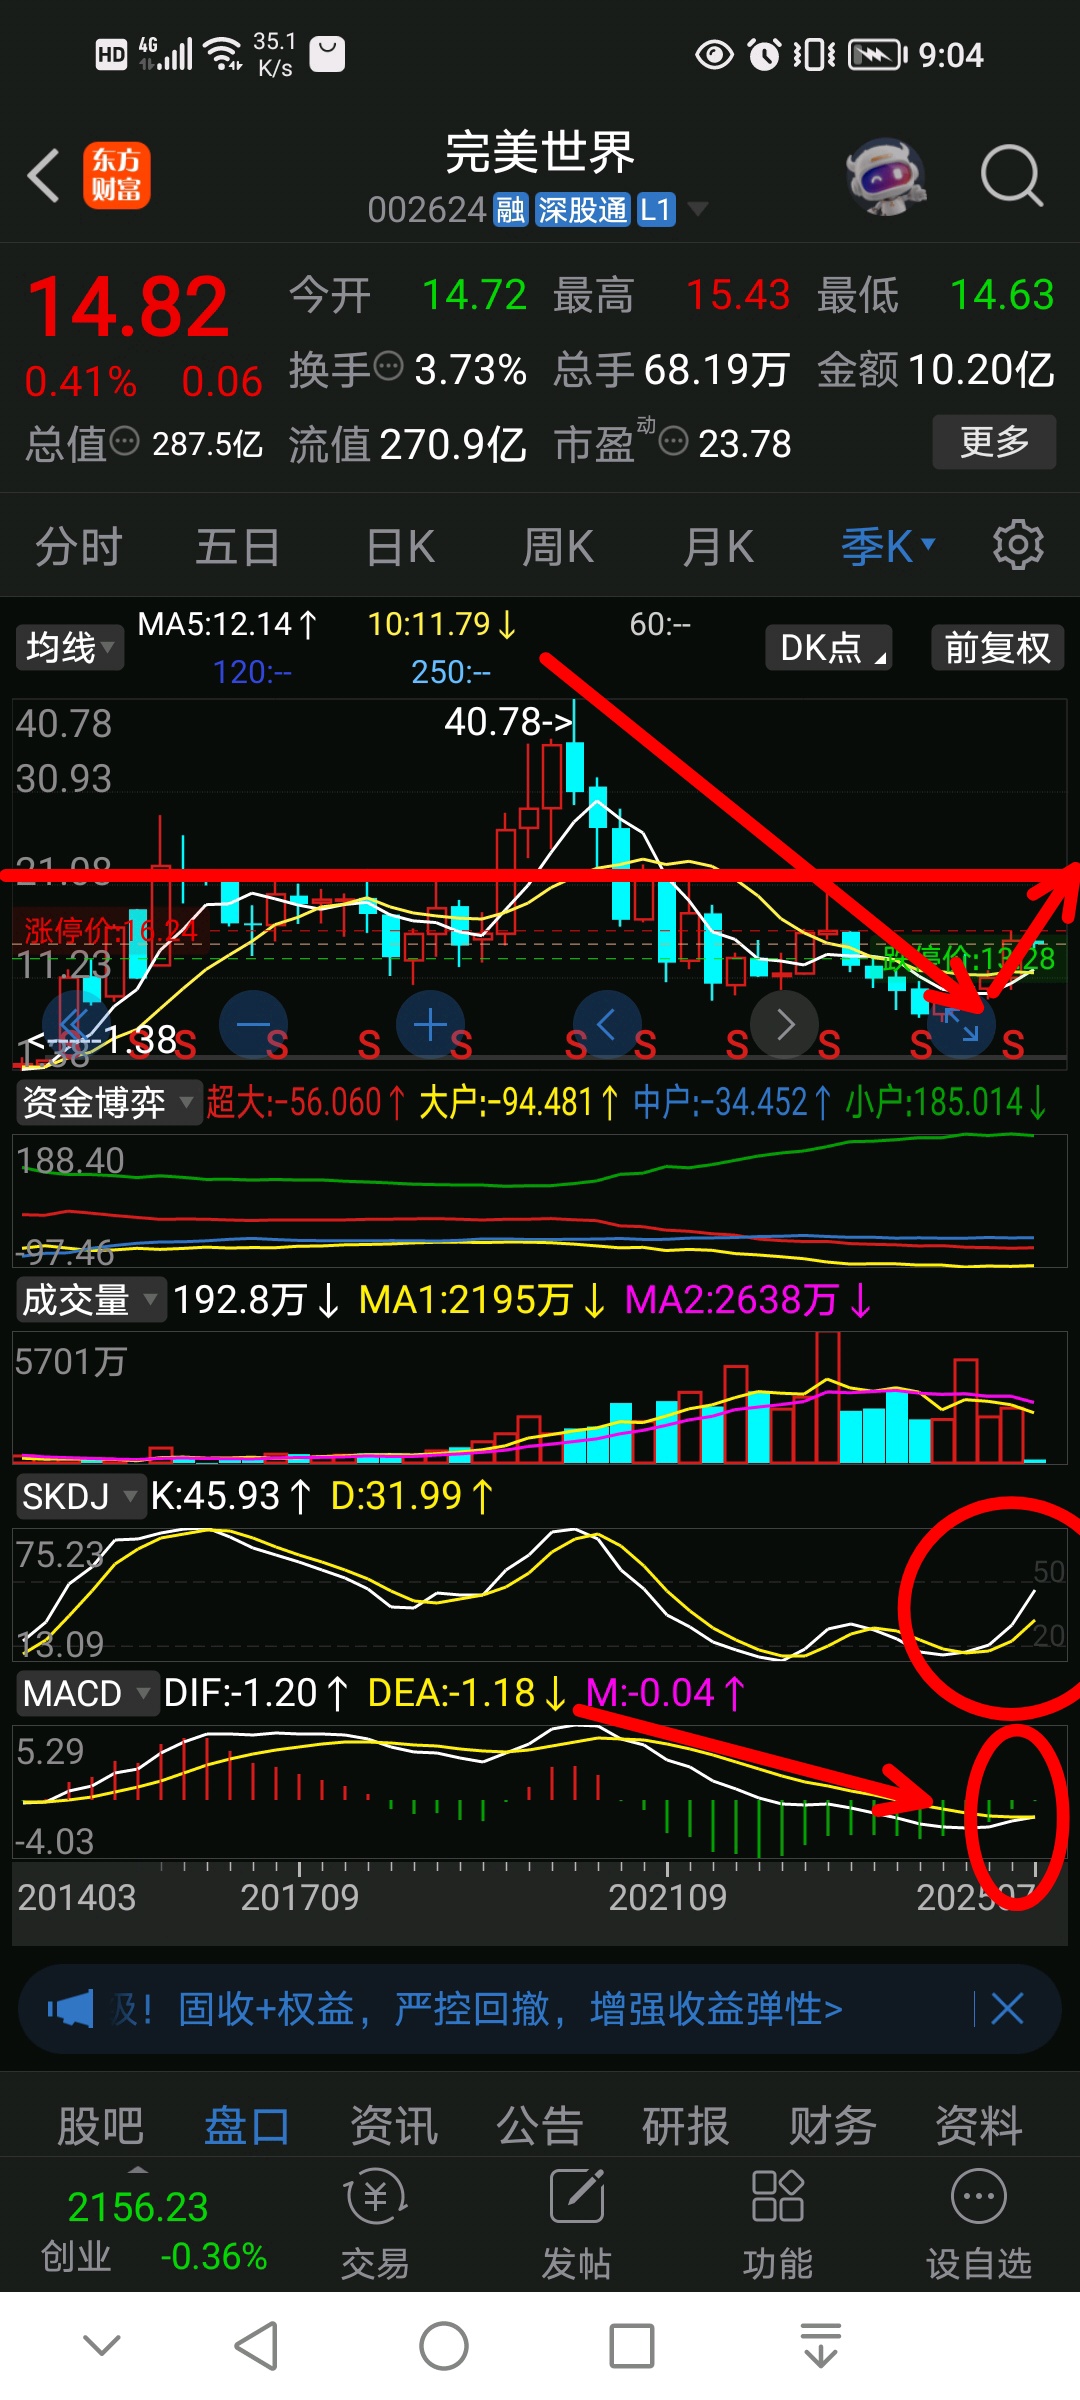This screenshot has width=1080, height=2400.
Task: Close the promo banner with X
Action: (x=1007, y=2008)
